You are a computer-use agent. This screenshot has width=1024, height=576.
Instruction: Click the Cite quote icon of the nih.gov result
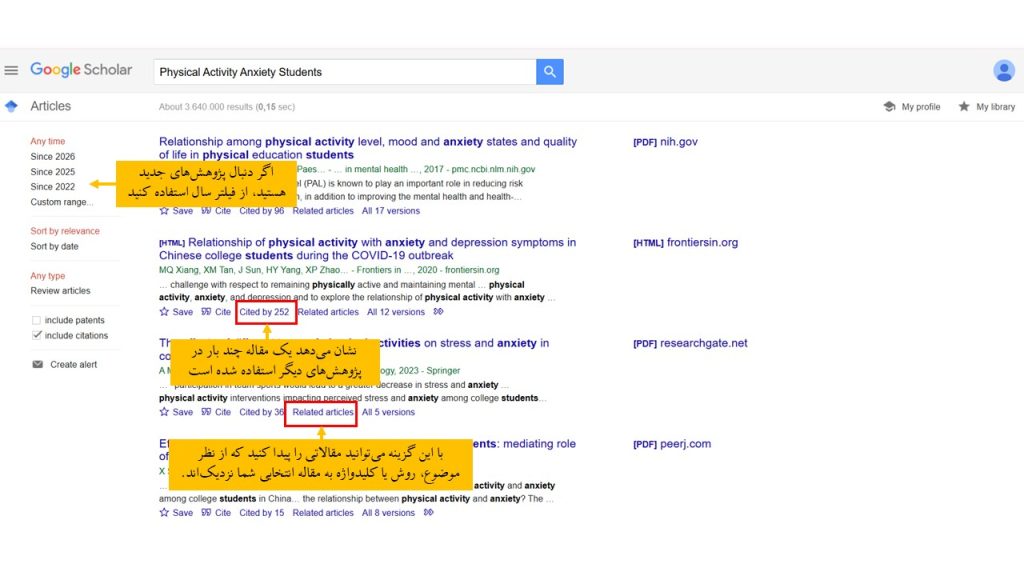pos(206,211)
